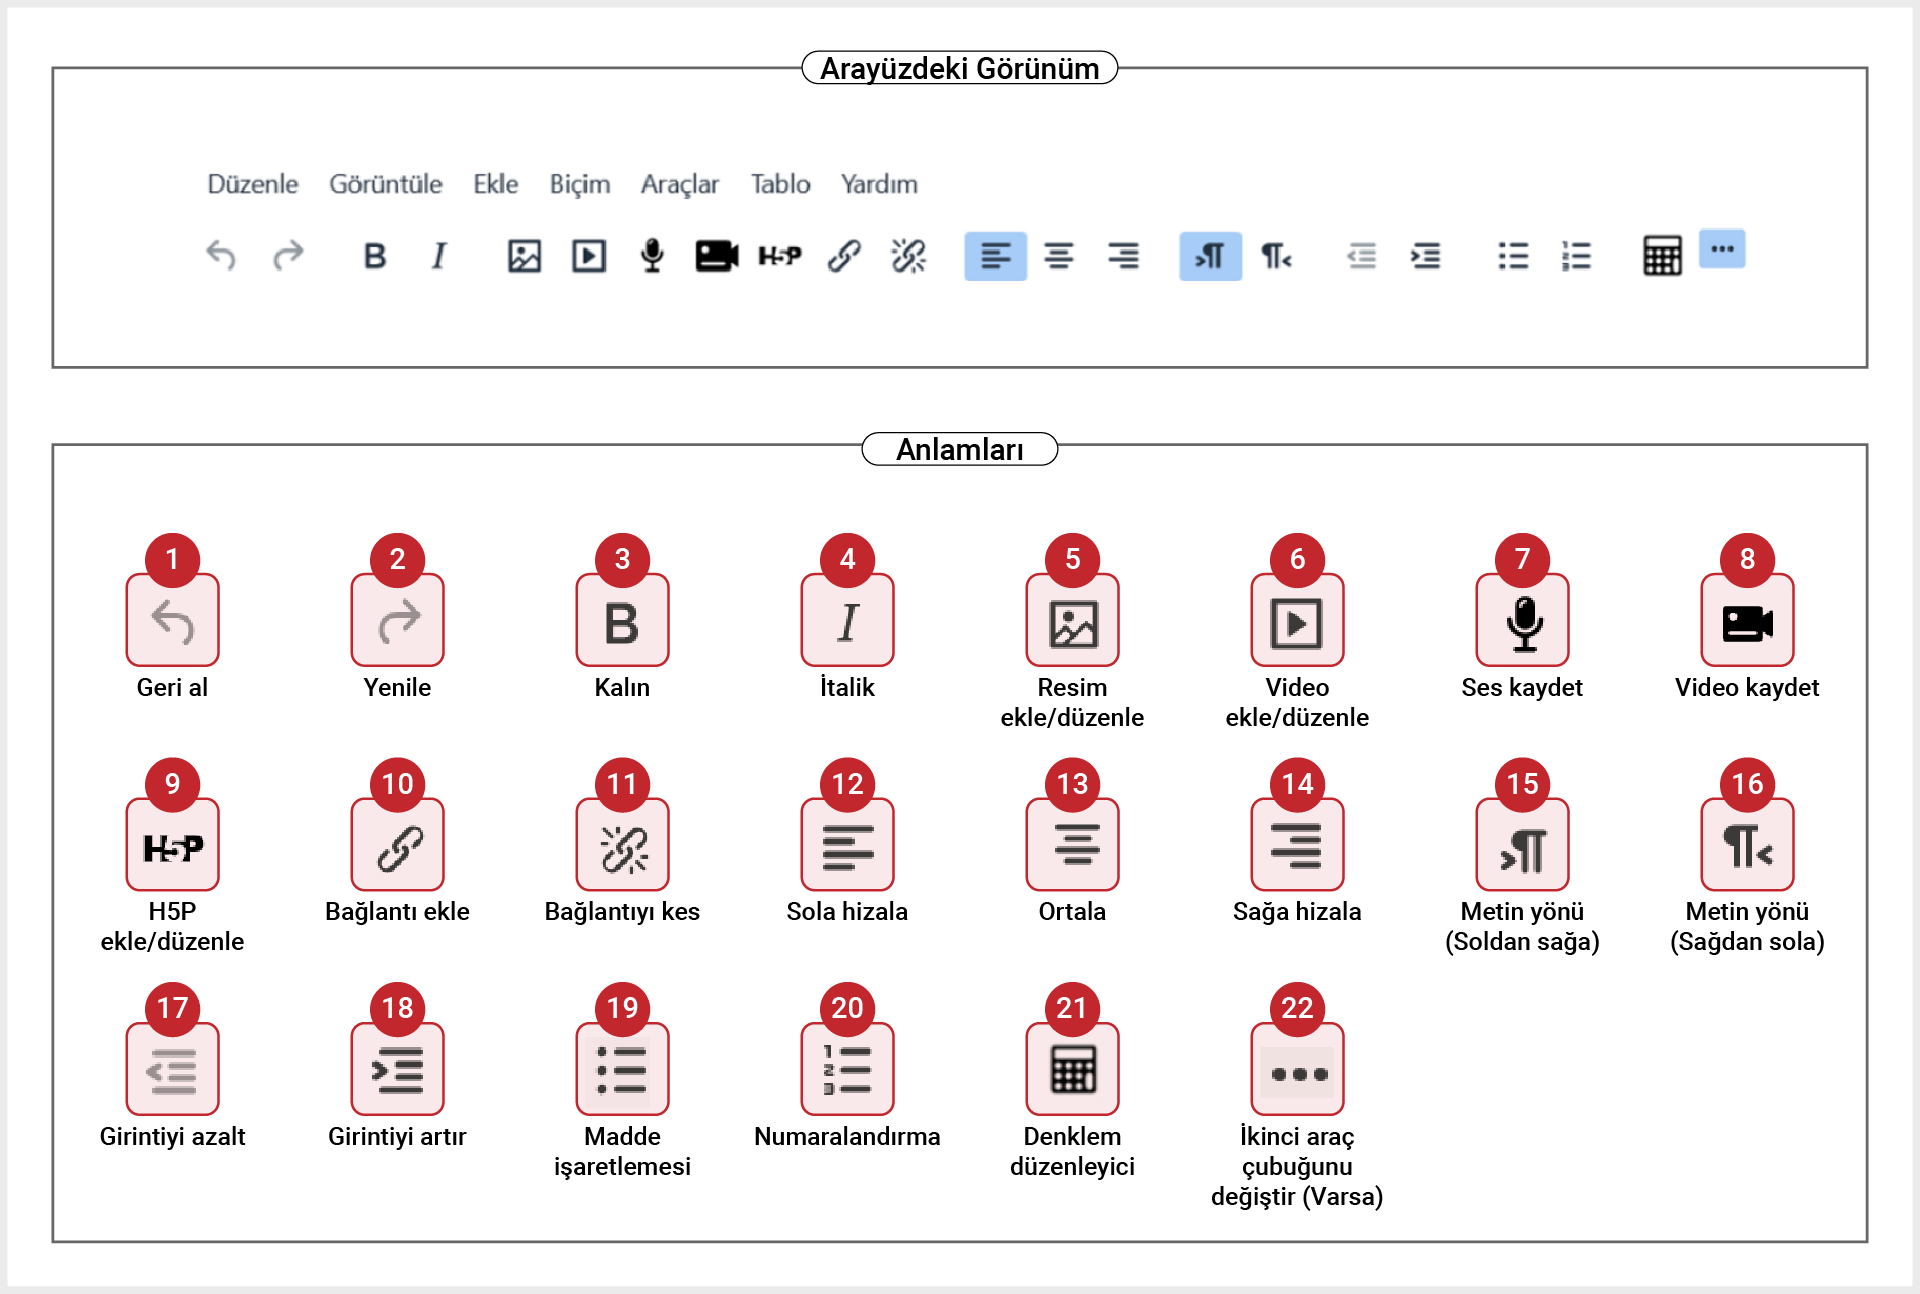Set left-to-right text direction in toolbar

(1210, 256)
